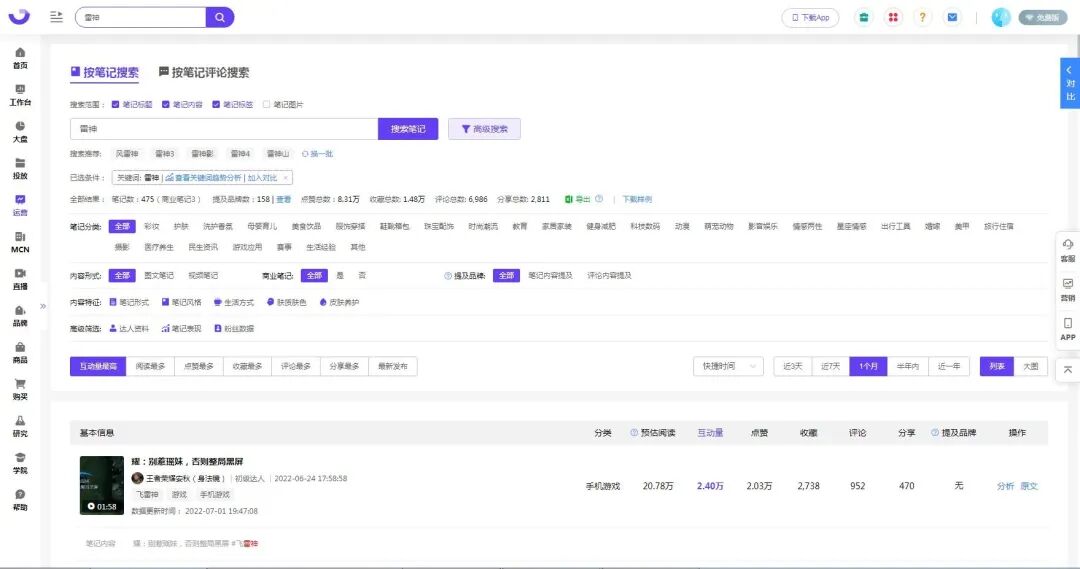1080x569 pixels.
Task: Select 否 for 商业笔记 filter
Action: coord(362,276)
